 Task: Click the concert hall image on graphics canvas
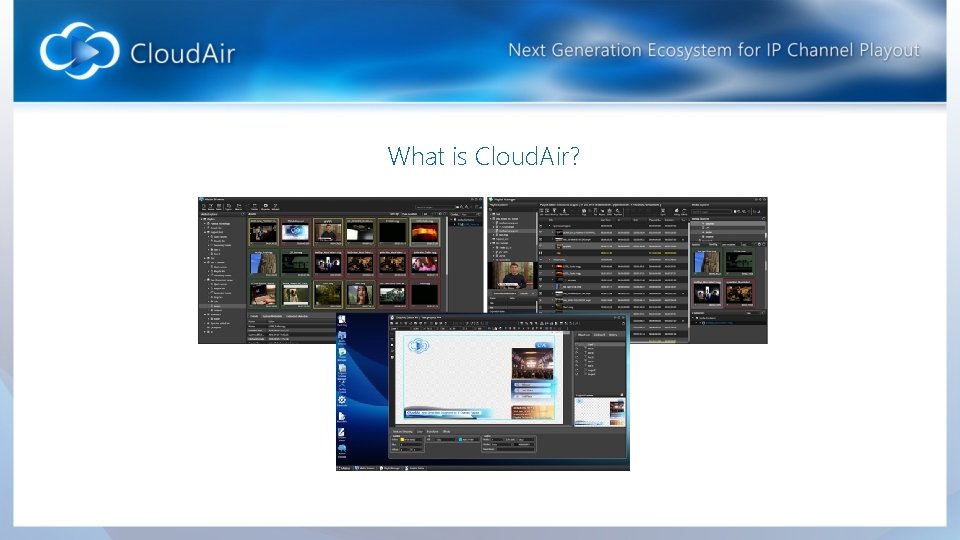pos(532,364)
